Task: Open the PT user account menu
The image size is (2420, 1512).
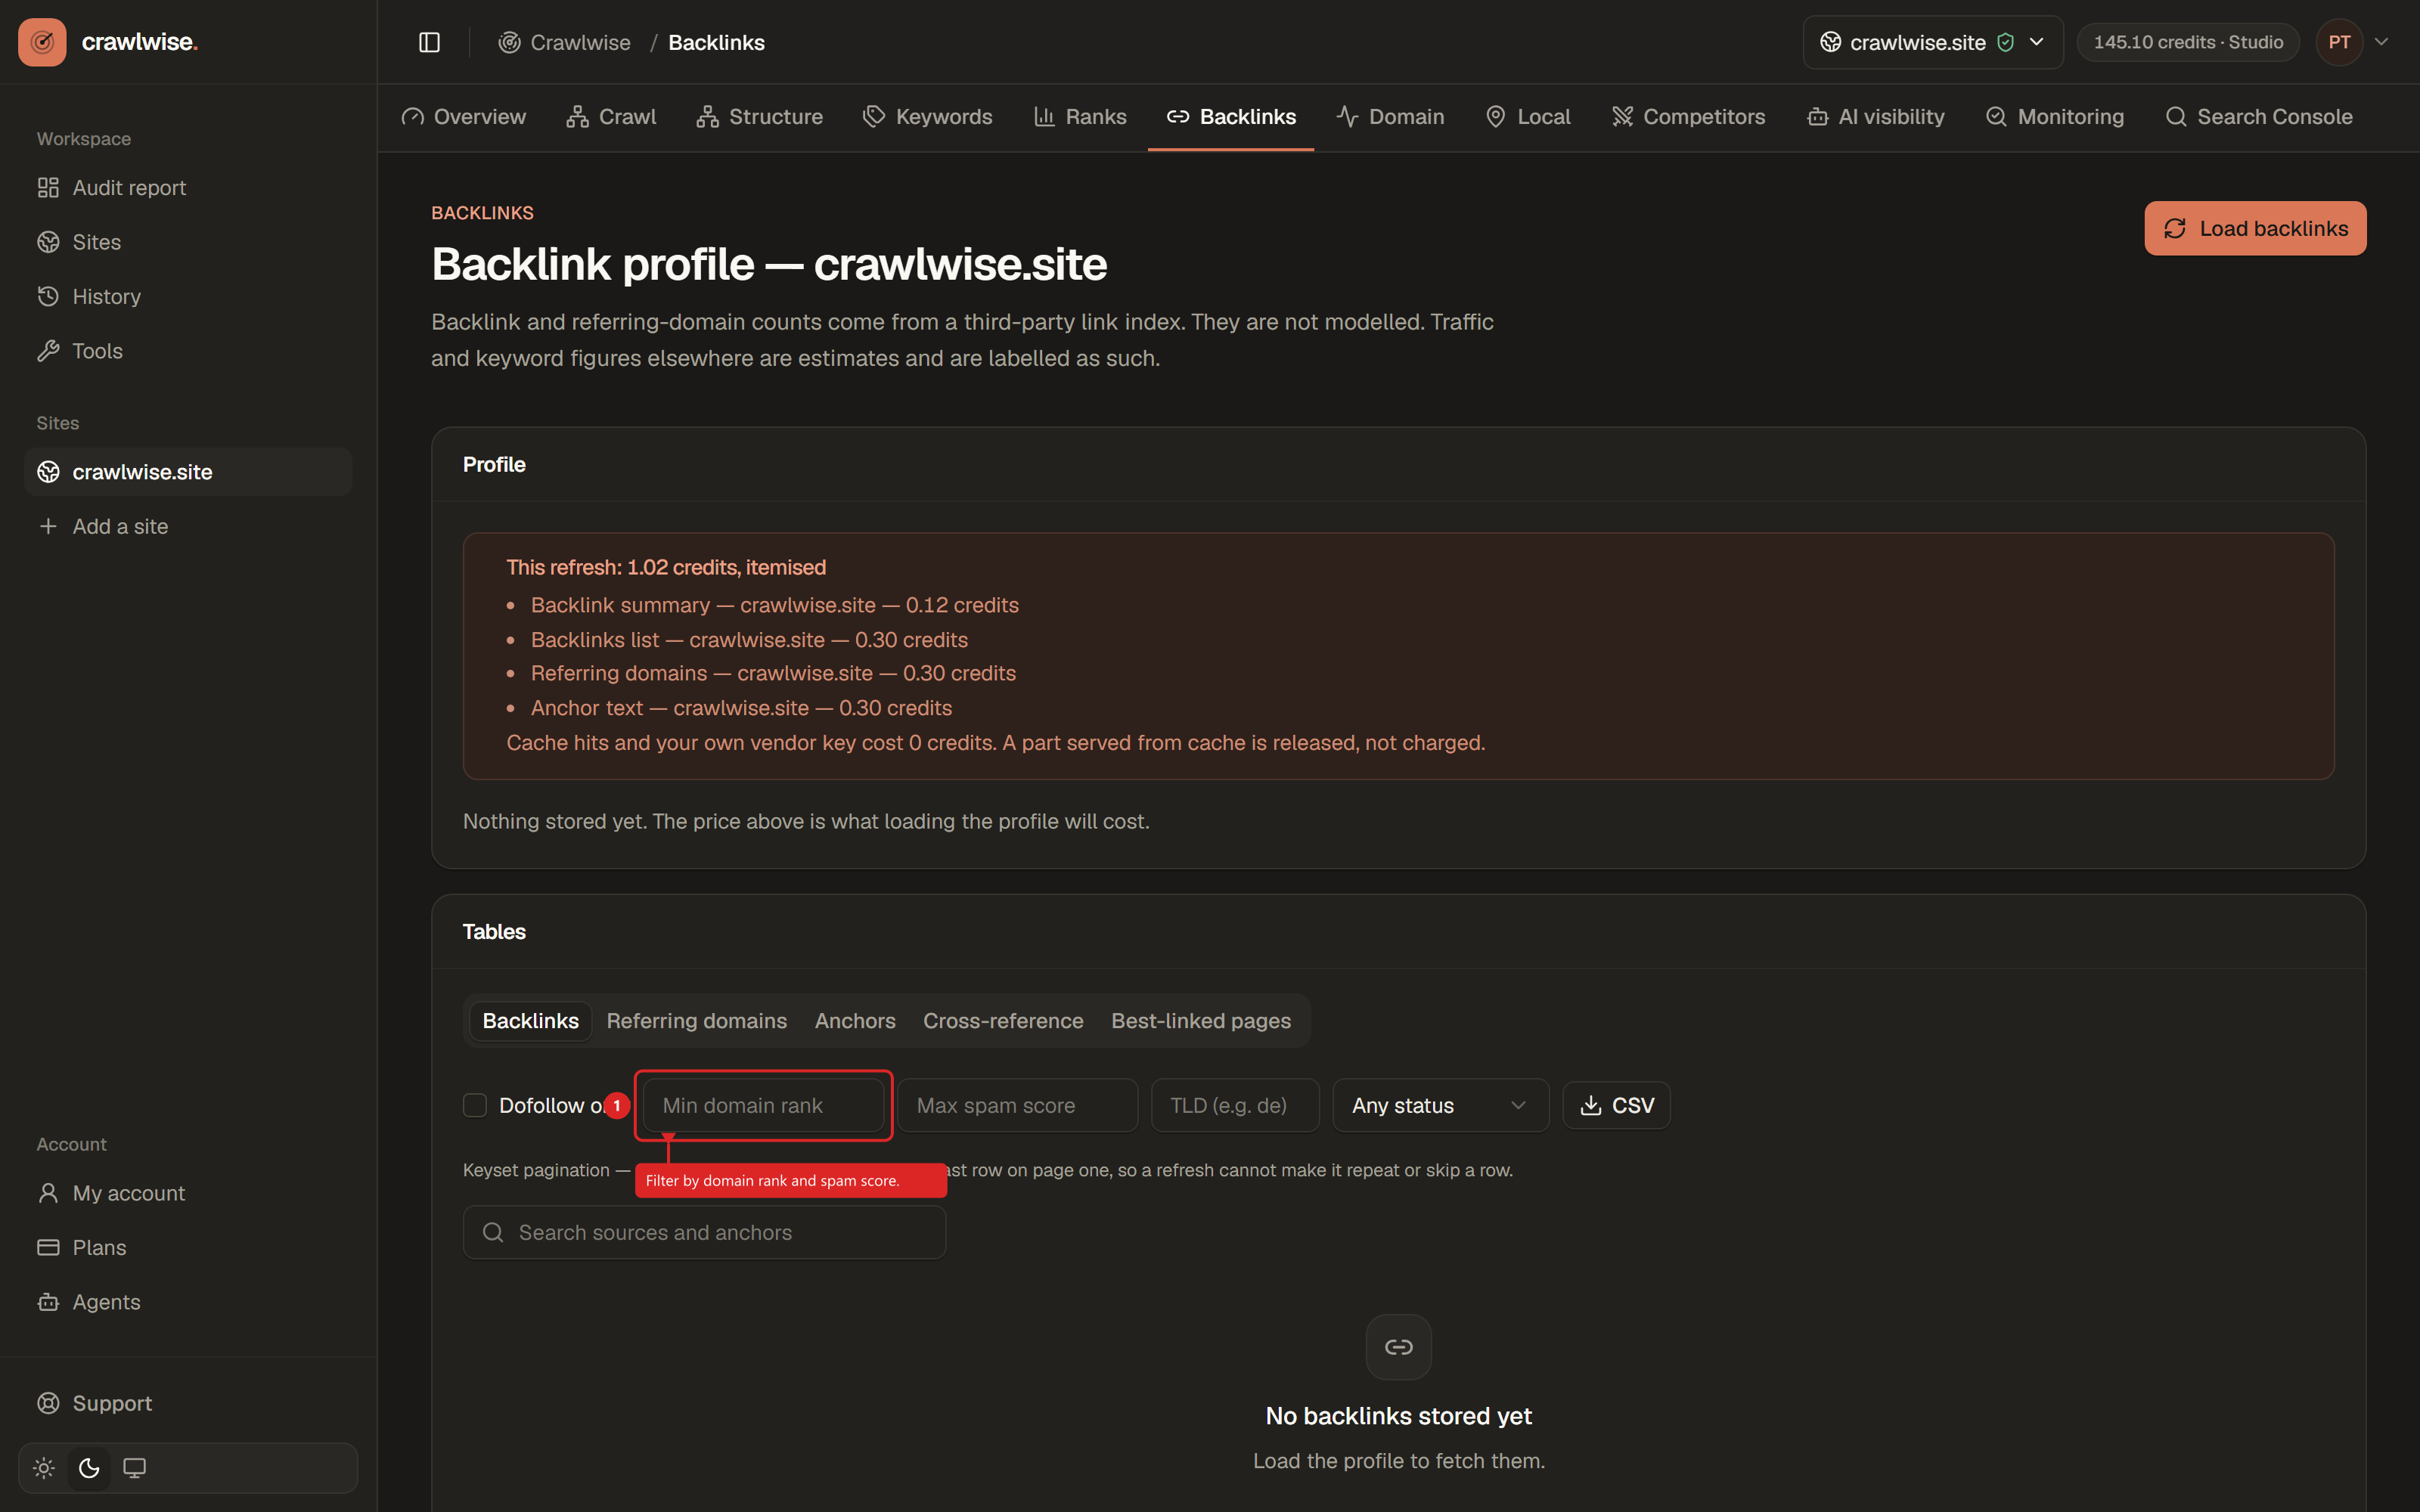Action: (x=2352, y=42)
